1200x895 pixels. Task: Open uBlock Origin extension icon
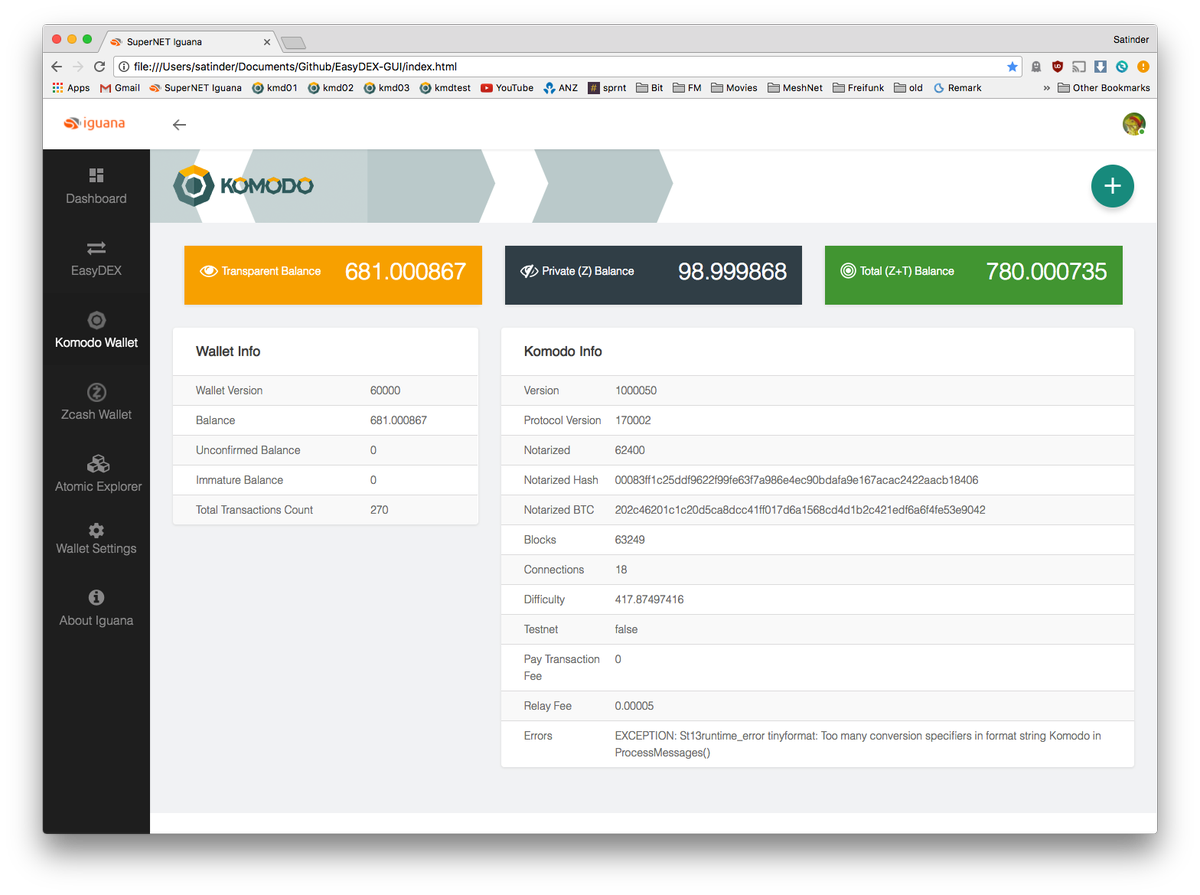click(1057, 67)
